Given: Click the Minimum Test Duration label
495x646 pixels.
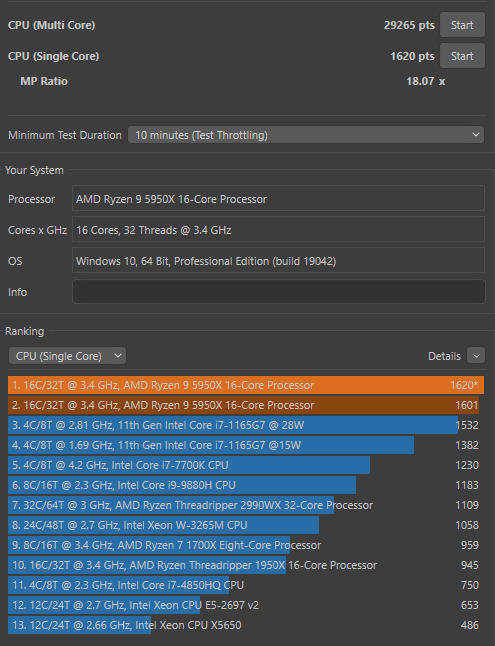Looking at the screenshot, I should [x=65, y=135].
